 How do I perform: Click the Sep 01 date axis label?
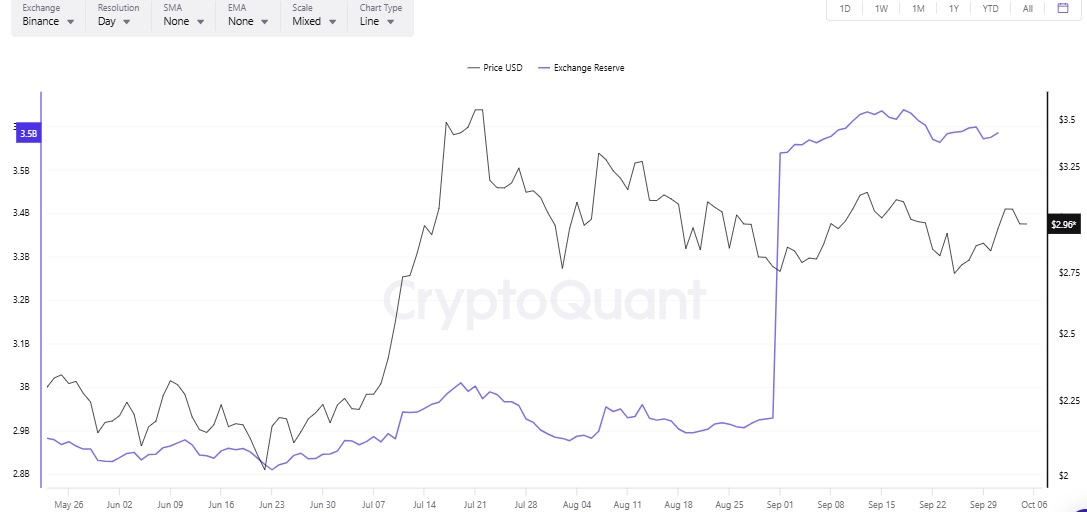point(781,504)
